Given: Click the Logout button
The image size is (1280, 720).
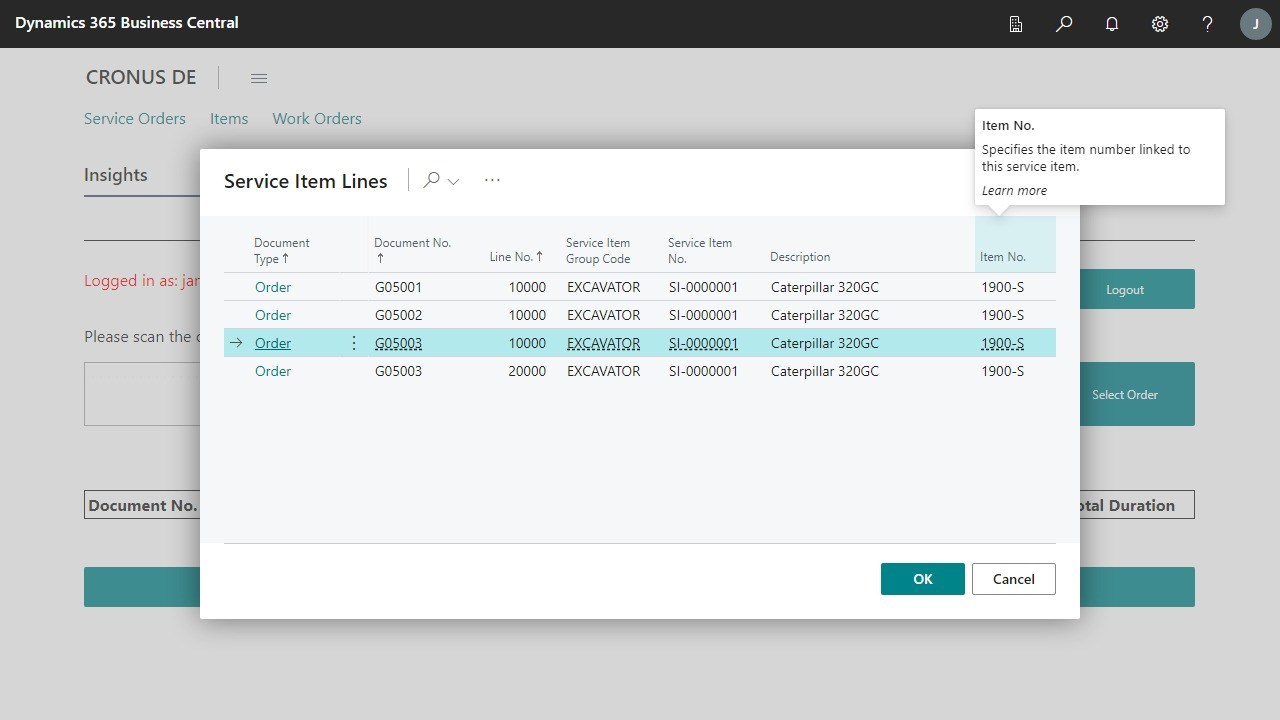Looking at the screenshot, I should (x=1124, y=289).
